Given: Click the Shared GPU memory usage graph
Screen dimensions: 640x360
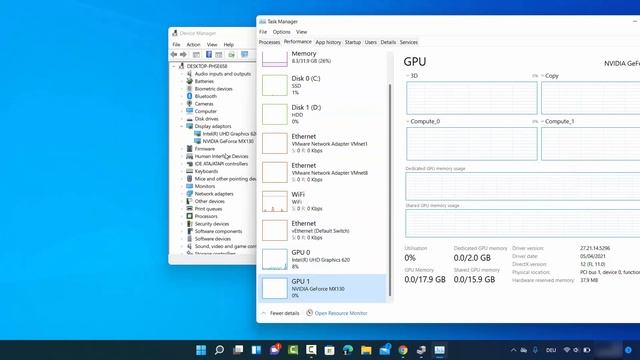Looking at the screenshot, I should [x=522, y=223].
